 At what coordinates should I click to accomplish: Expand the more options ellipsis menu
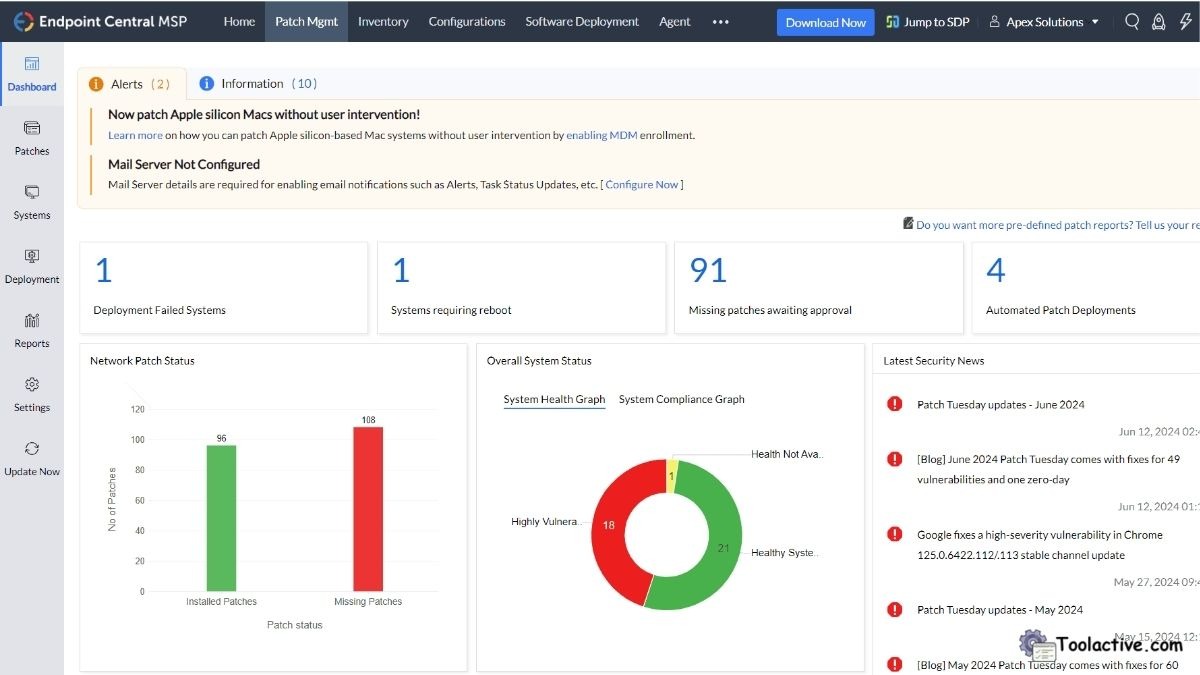point(721,21)
